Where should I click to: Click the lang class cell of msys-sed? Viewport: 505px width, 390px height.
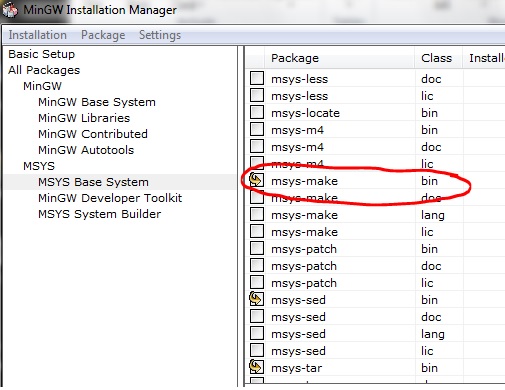(x=433, y=334)
